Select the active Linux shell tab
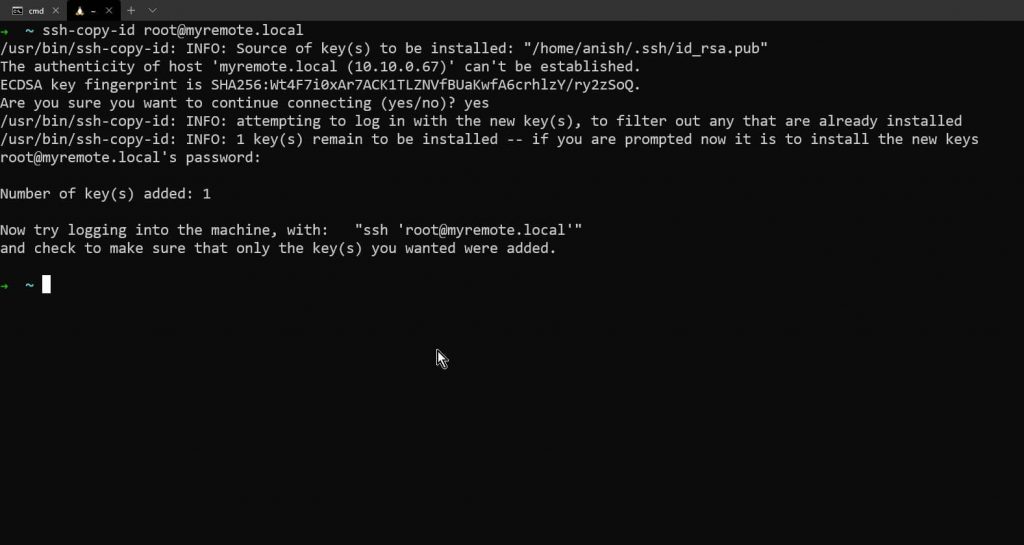1024x545 pixels. [x=93, y=10]
